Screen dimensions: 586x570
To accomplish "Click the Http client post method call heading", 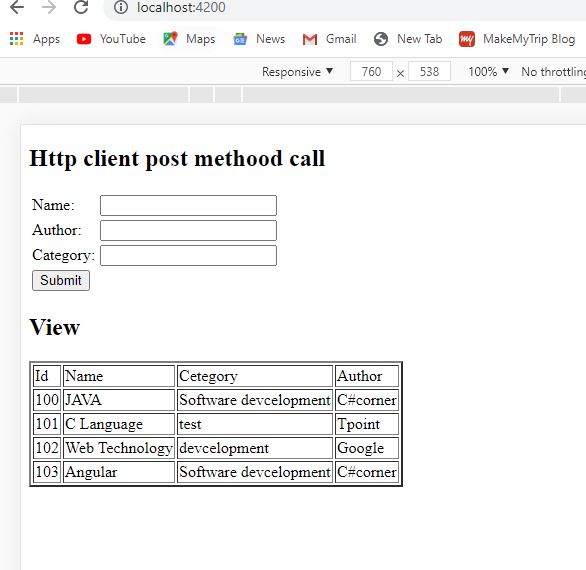I will tap(177, 158).
